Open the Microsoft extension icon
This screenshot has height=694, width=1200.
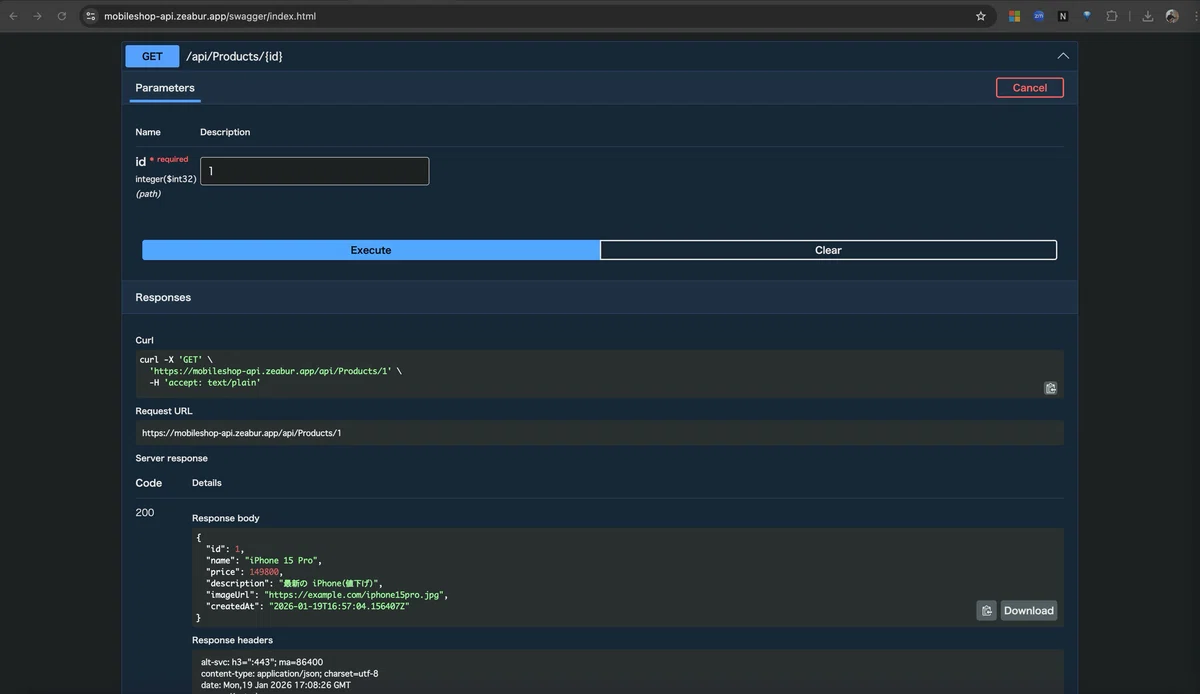click(1014, 16)
